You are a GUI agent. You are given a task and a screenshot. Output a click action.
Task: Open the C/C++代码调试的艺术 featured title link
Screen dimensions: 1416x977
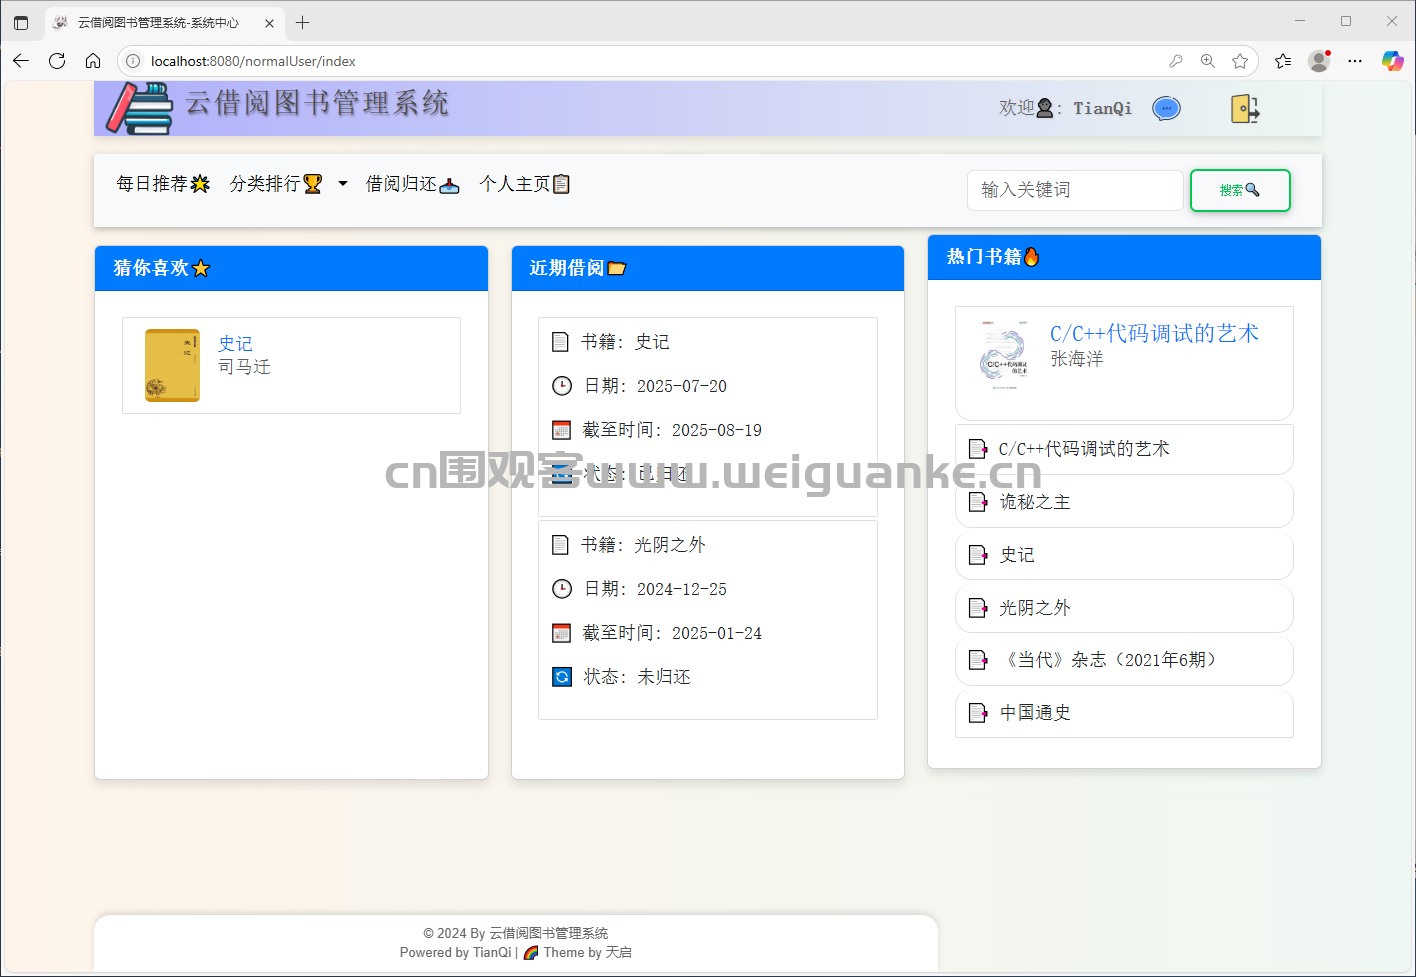point(1153,333)
